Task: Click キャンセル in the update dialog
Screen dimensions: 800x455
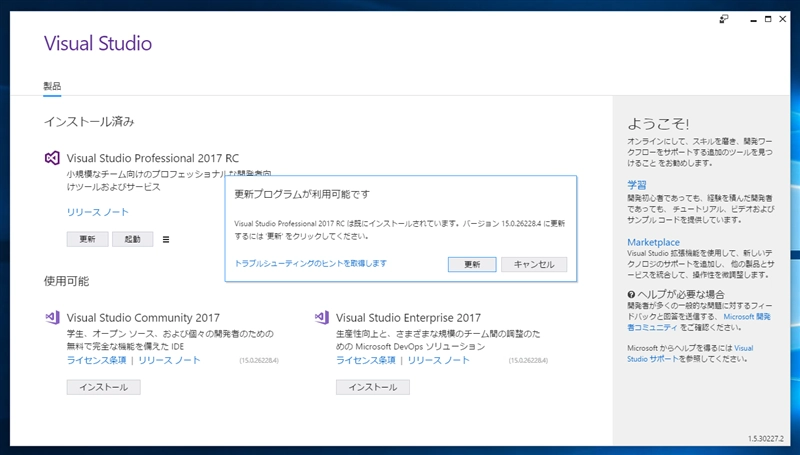Action: (534, 264)
